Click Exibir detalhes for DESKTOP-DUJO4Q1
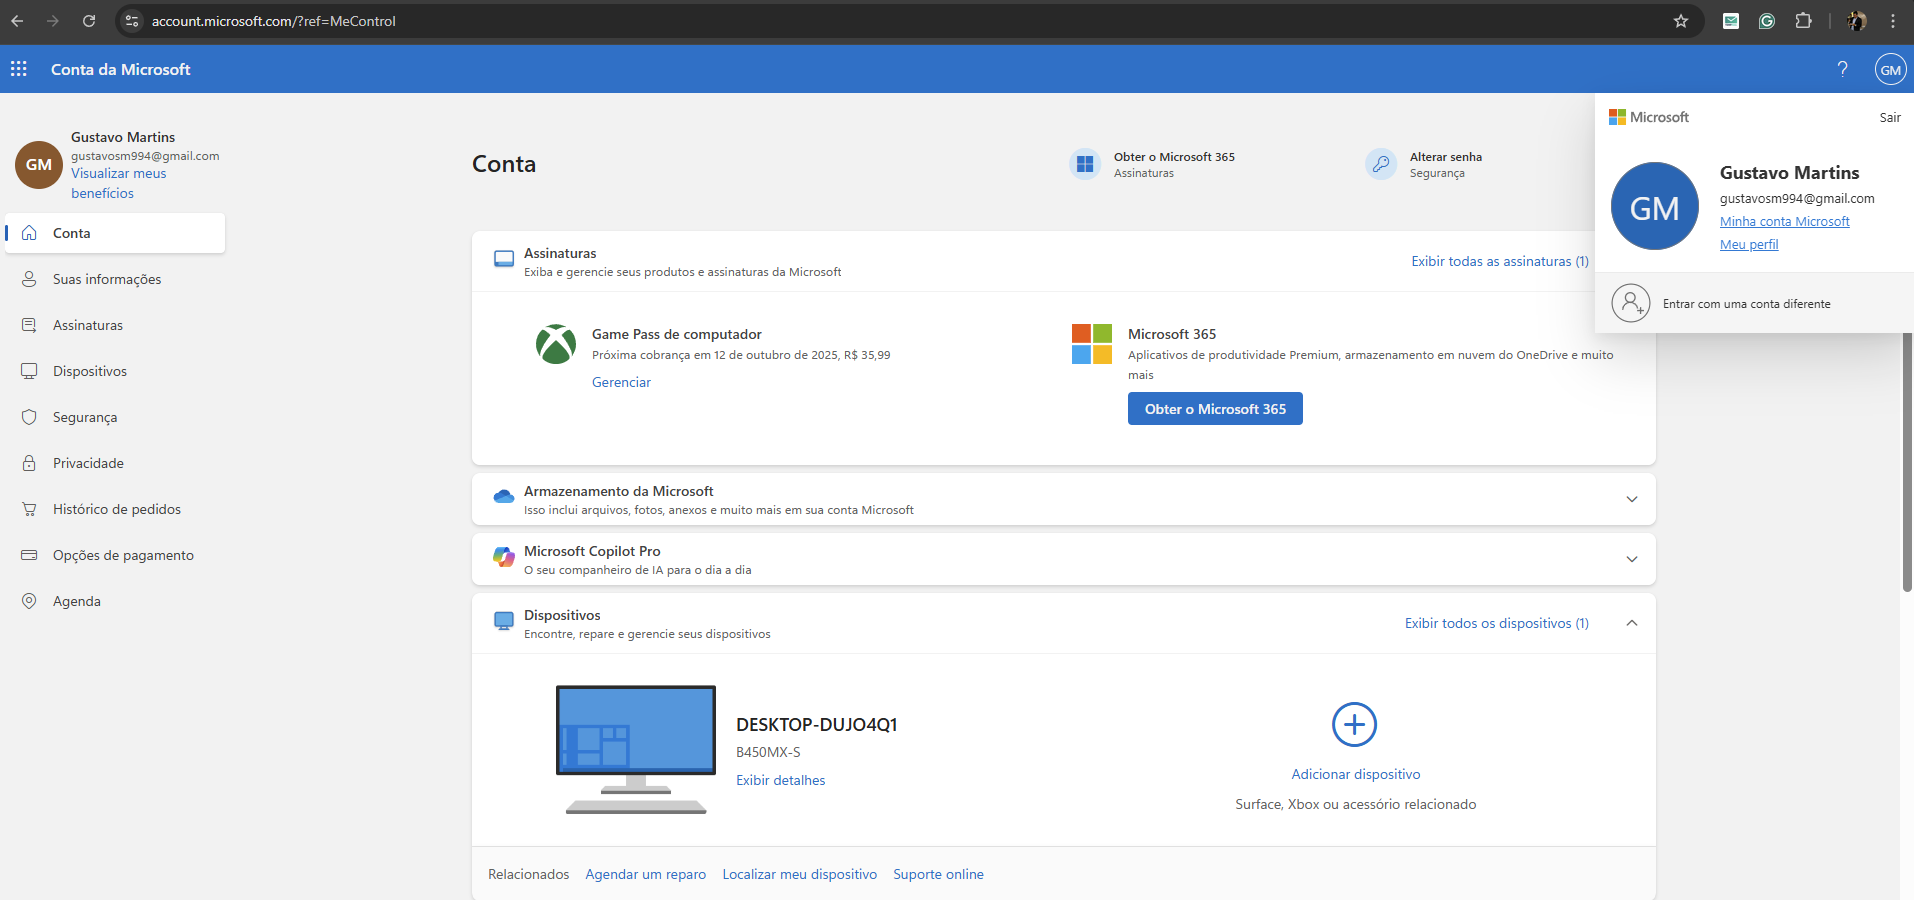The image size is (1914, 900). (x=781, y=780)
